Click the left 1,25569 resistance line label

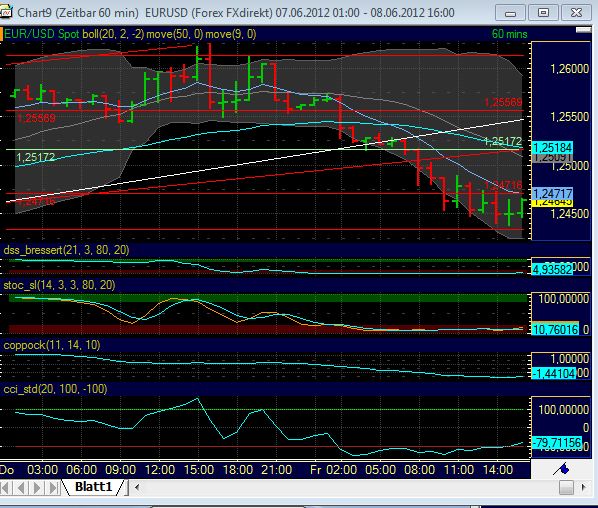point(36,118)
